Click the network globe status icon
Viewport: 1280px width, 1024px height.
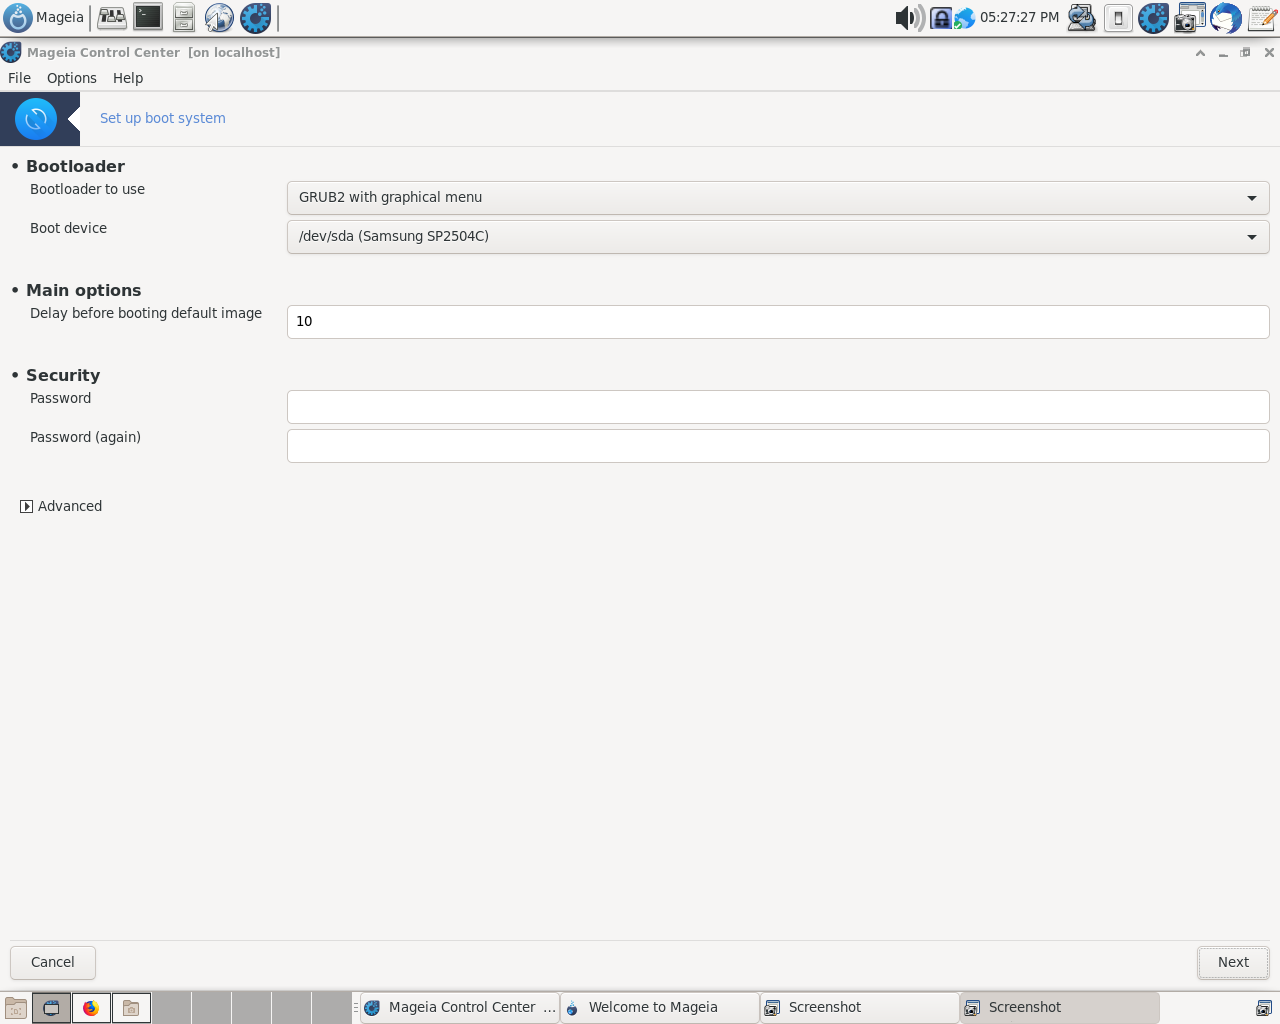[x=964, y=18]
